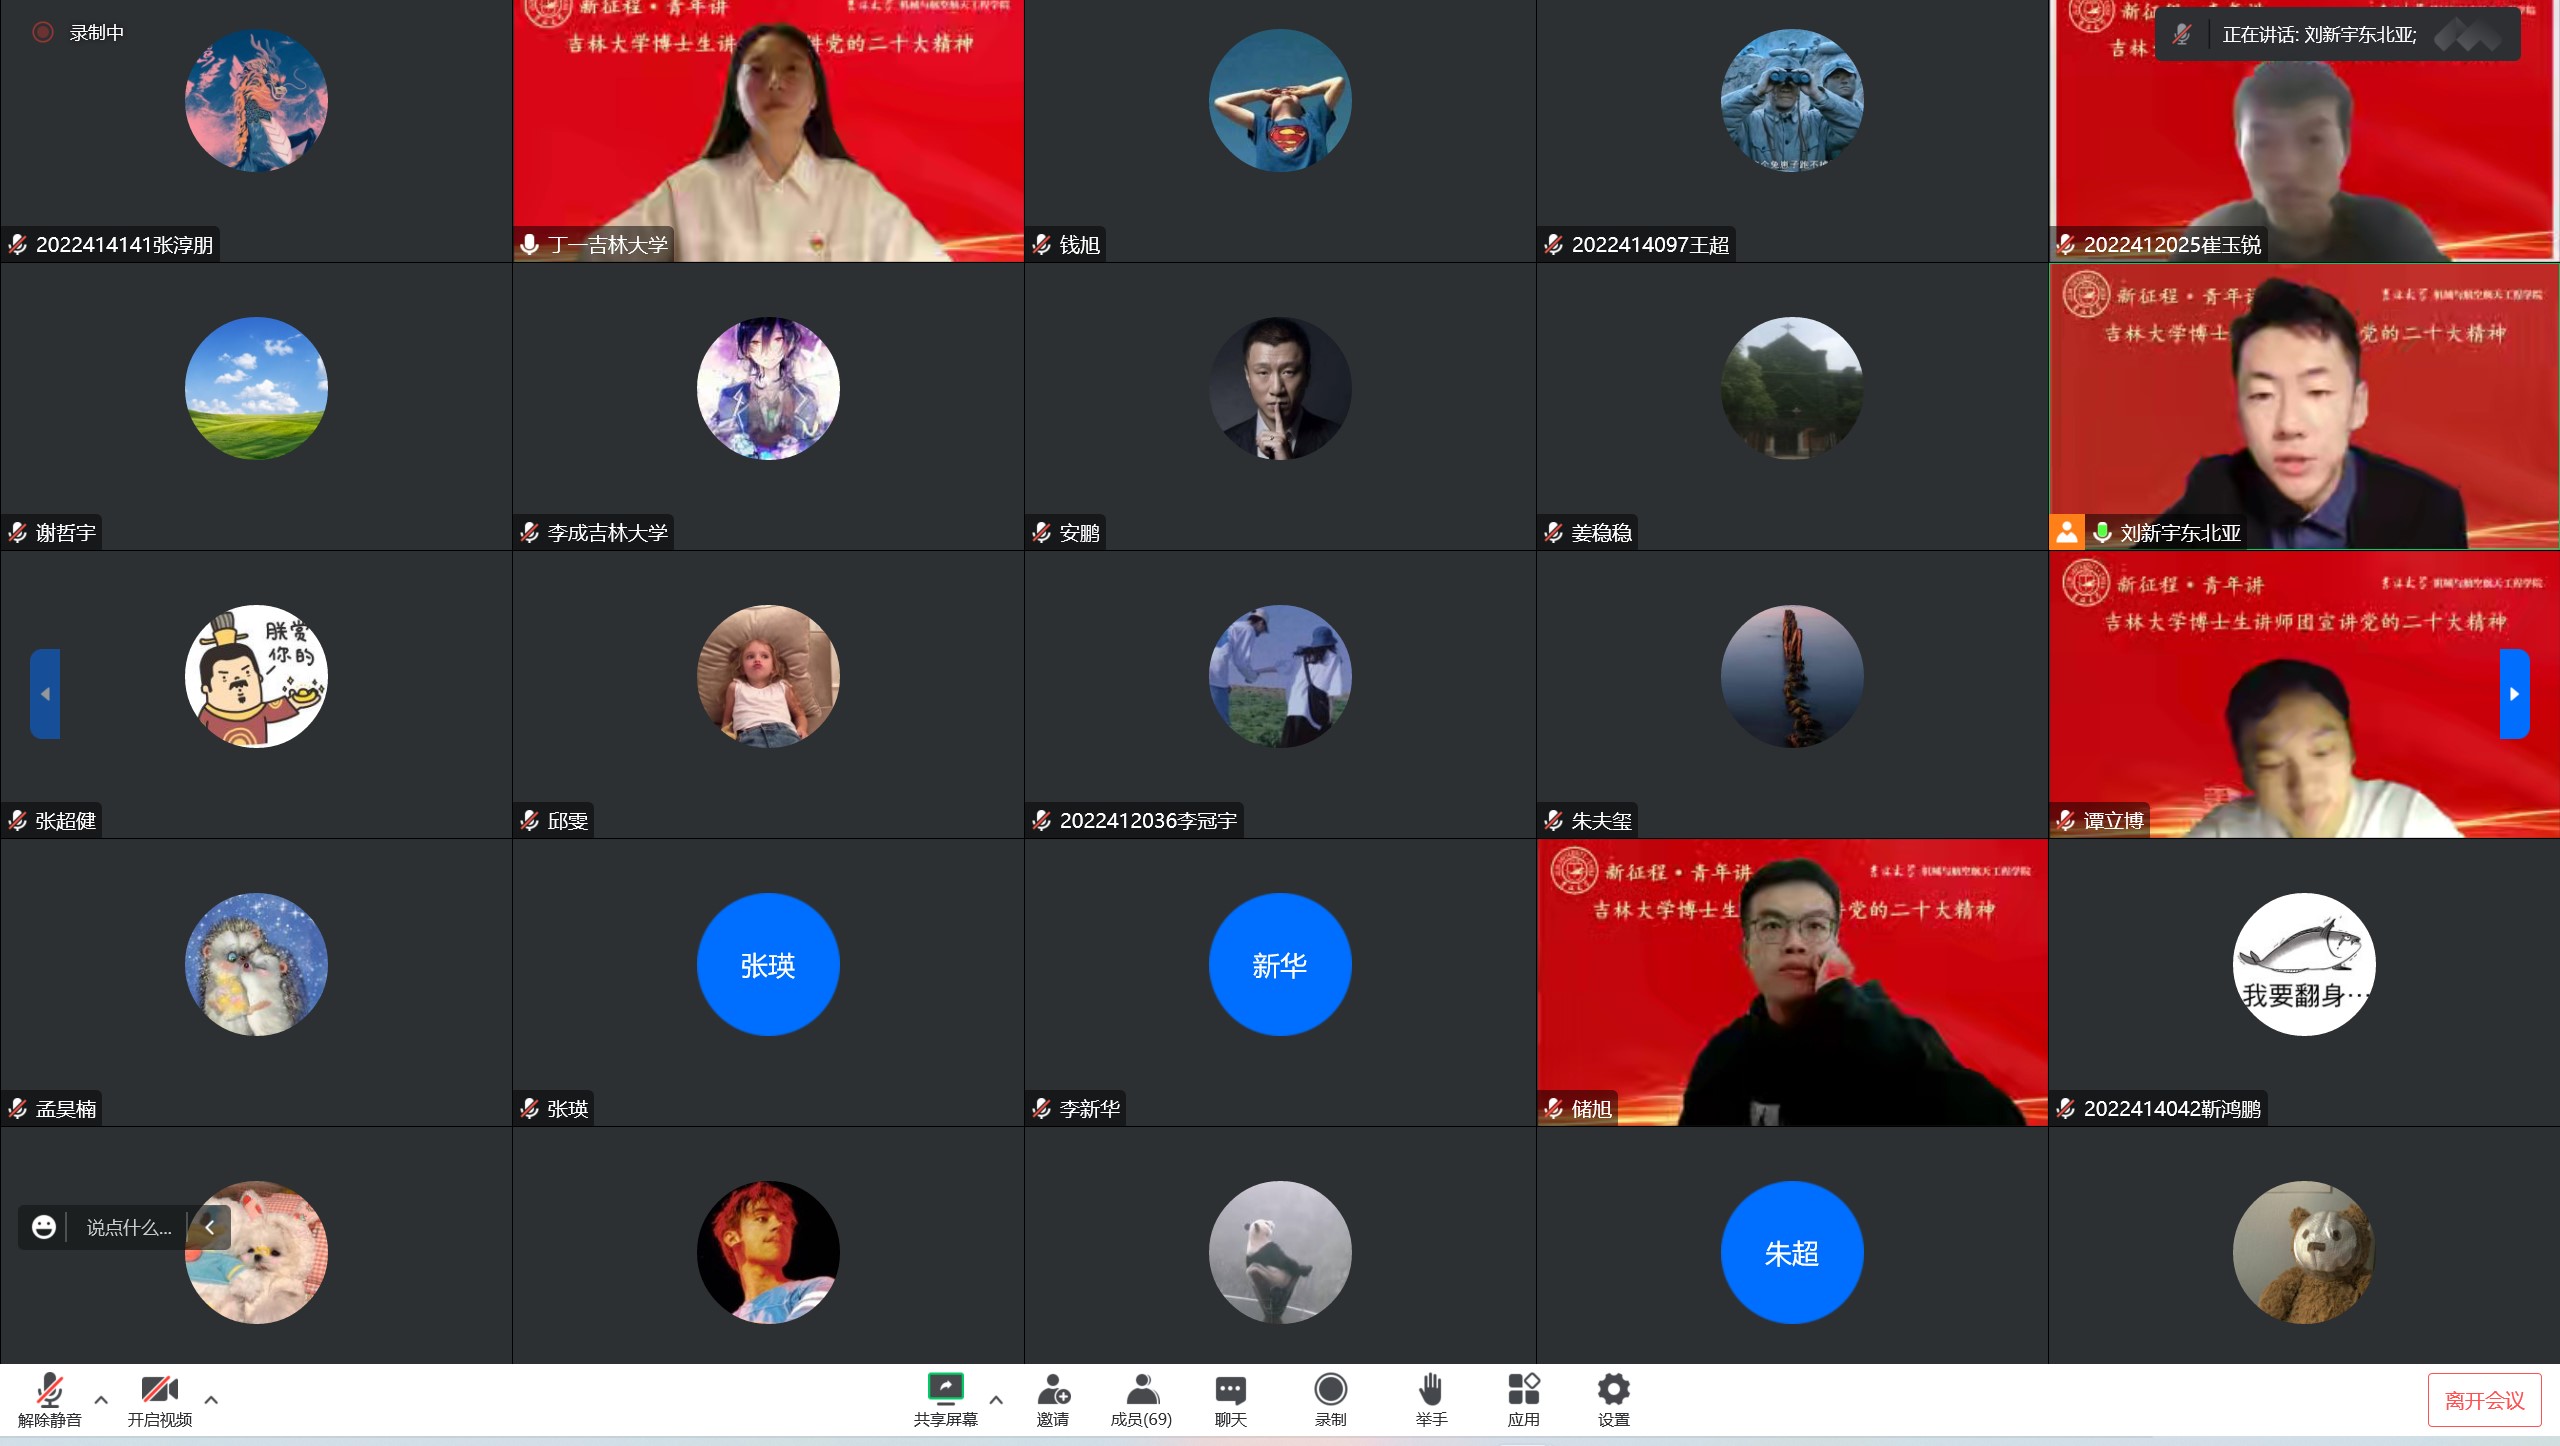The width and height of the screenshot is (2560, 1446).
Task: Expand audio options arrow beside microphone
Action: pyautogui.click(x=101, y=1400)
